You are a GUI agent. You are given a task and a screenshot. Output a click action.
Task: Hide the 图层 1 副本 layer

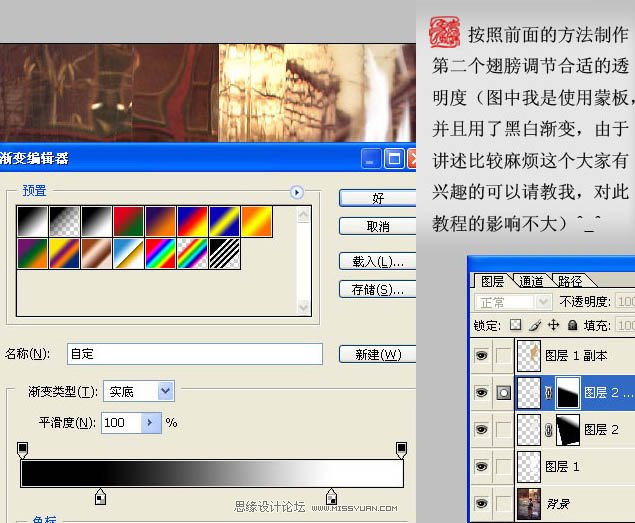(x=481, y=356)
